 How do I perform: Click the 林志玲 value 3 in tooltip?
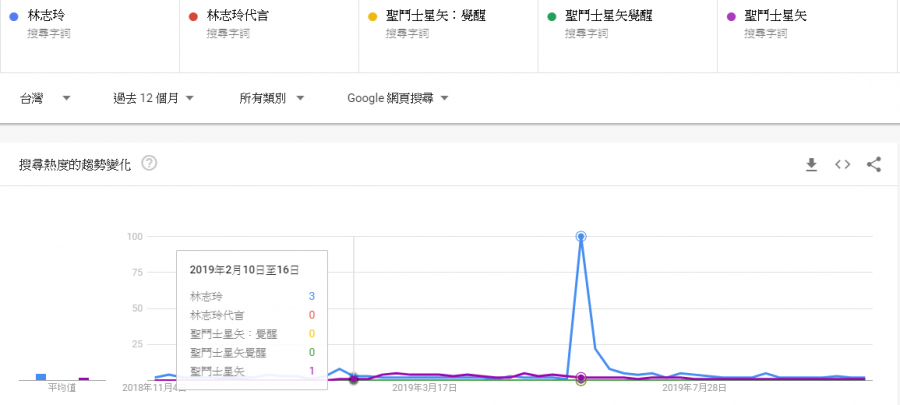[312, 297]
